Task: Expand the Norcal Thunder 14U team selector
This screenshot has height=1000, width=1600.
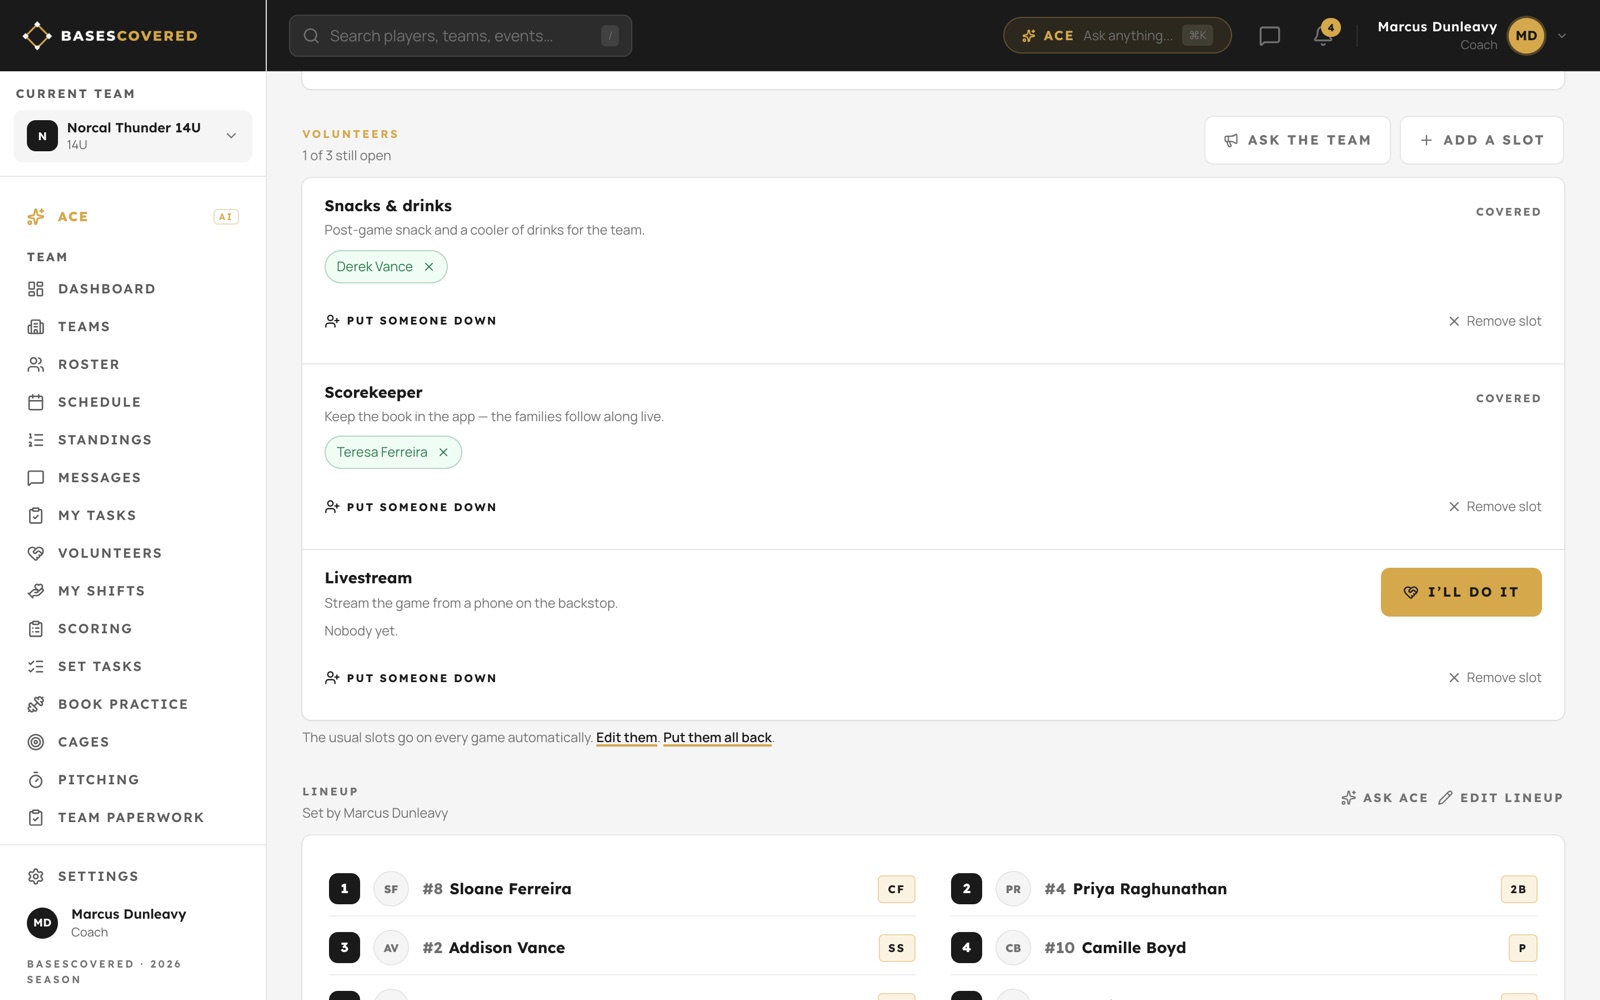Action: pyautogui.click(x=133, y=136)
